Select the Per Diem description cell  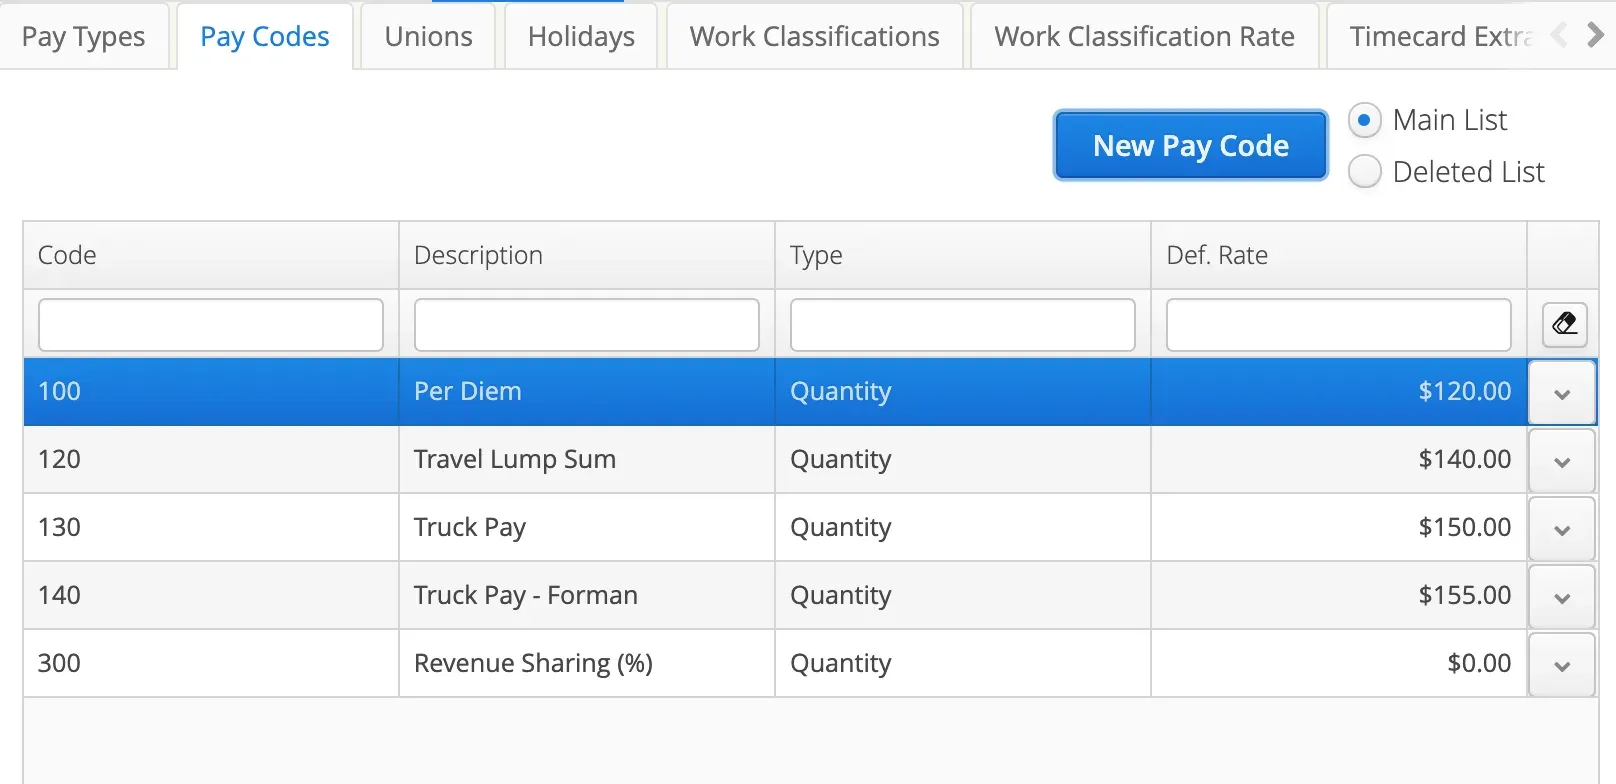point(587,392)
